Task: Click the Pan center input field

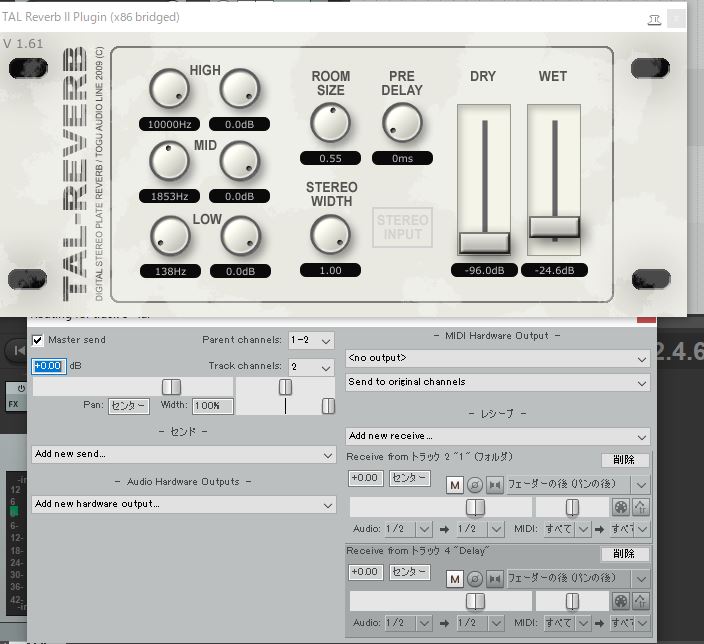Action: (x=128, y=406)
